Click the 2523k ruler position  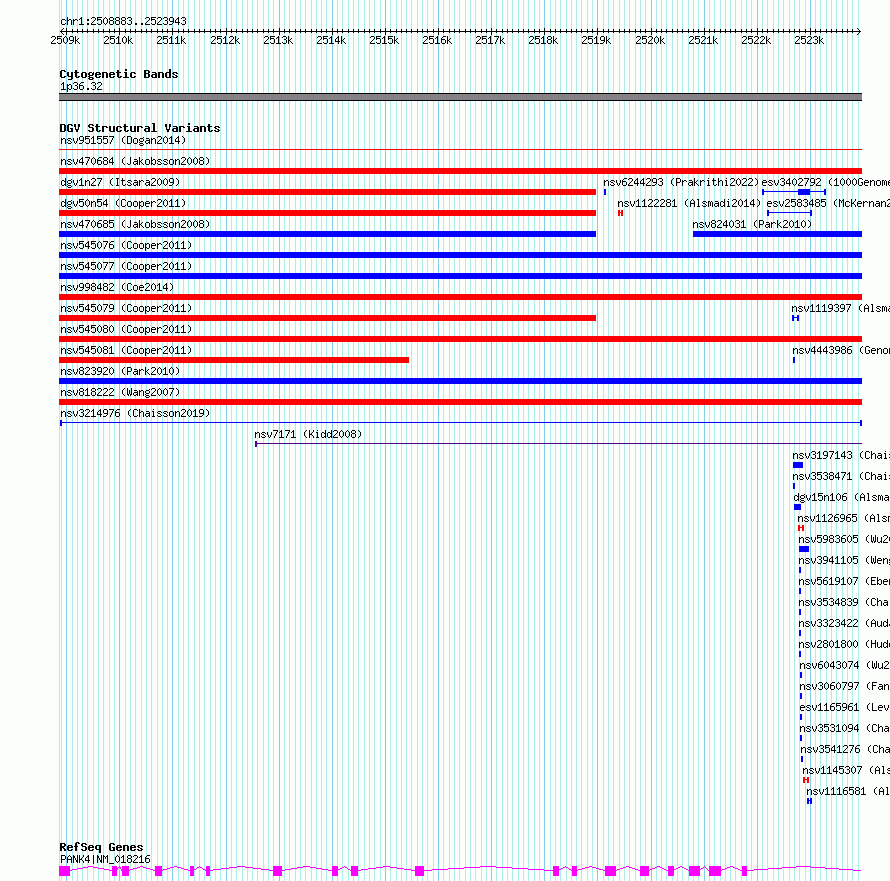click(809, 40)
